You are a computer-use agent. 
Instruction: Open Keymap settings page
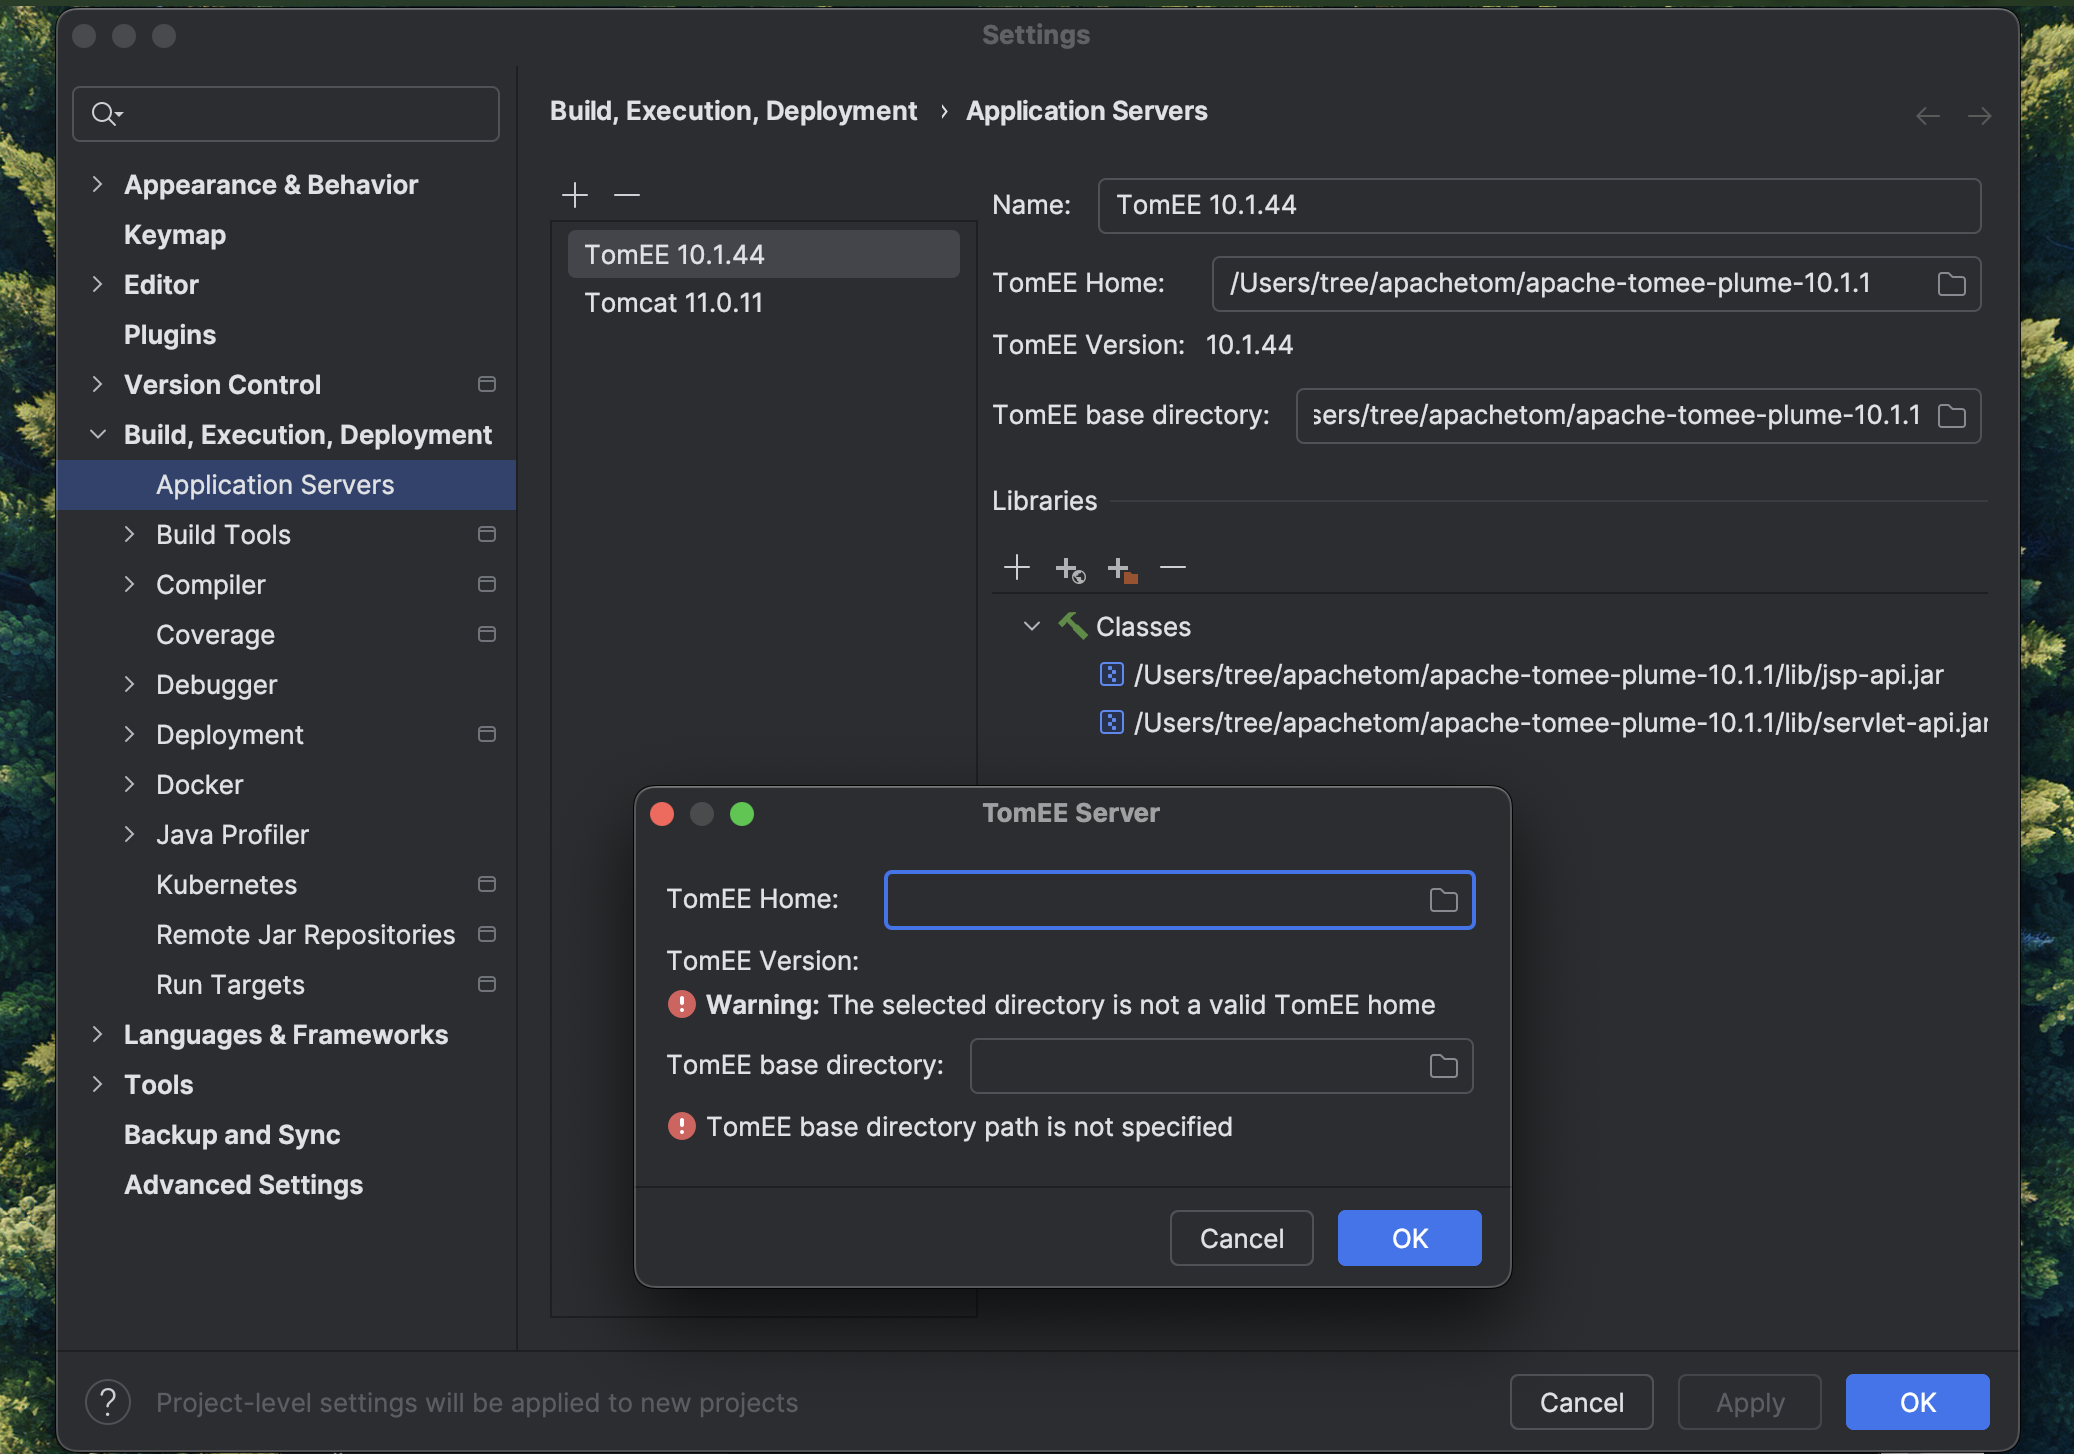click(175, 234)
